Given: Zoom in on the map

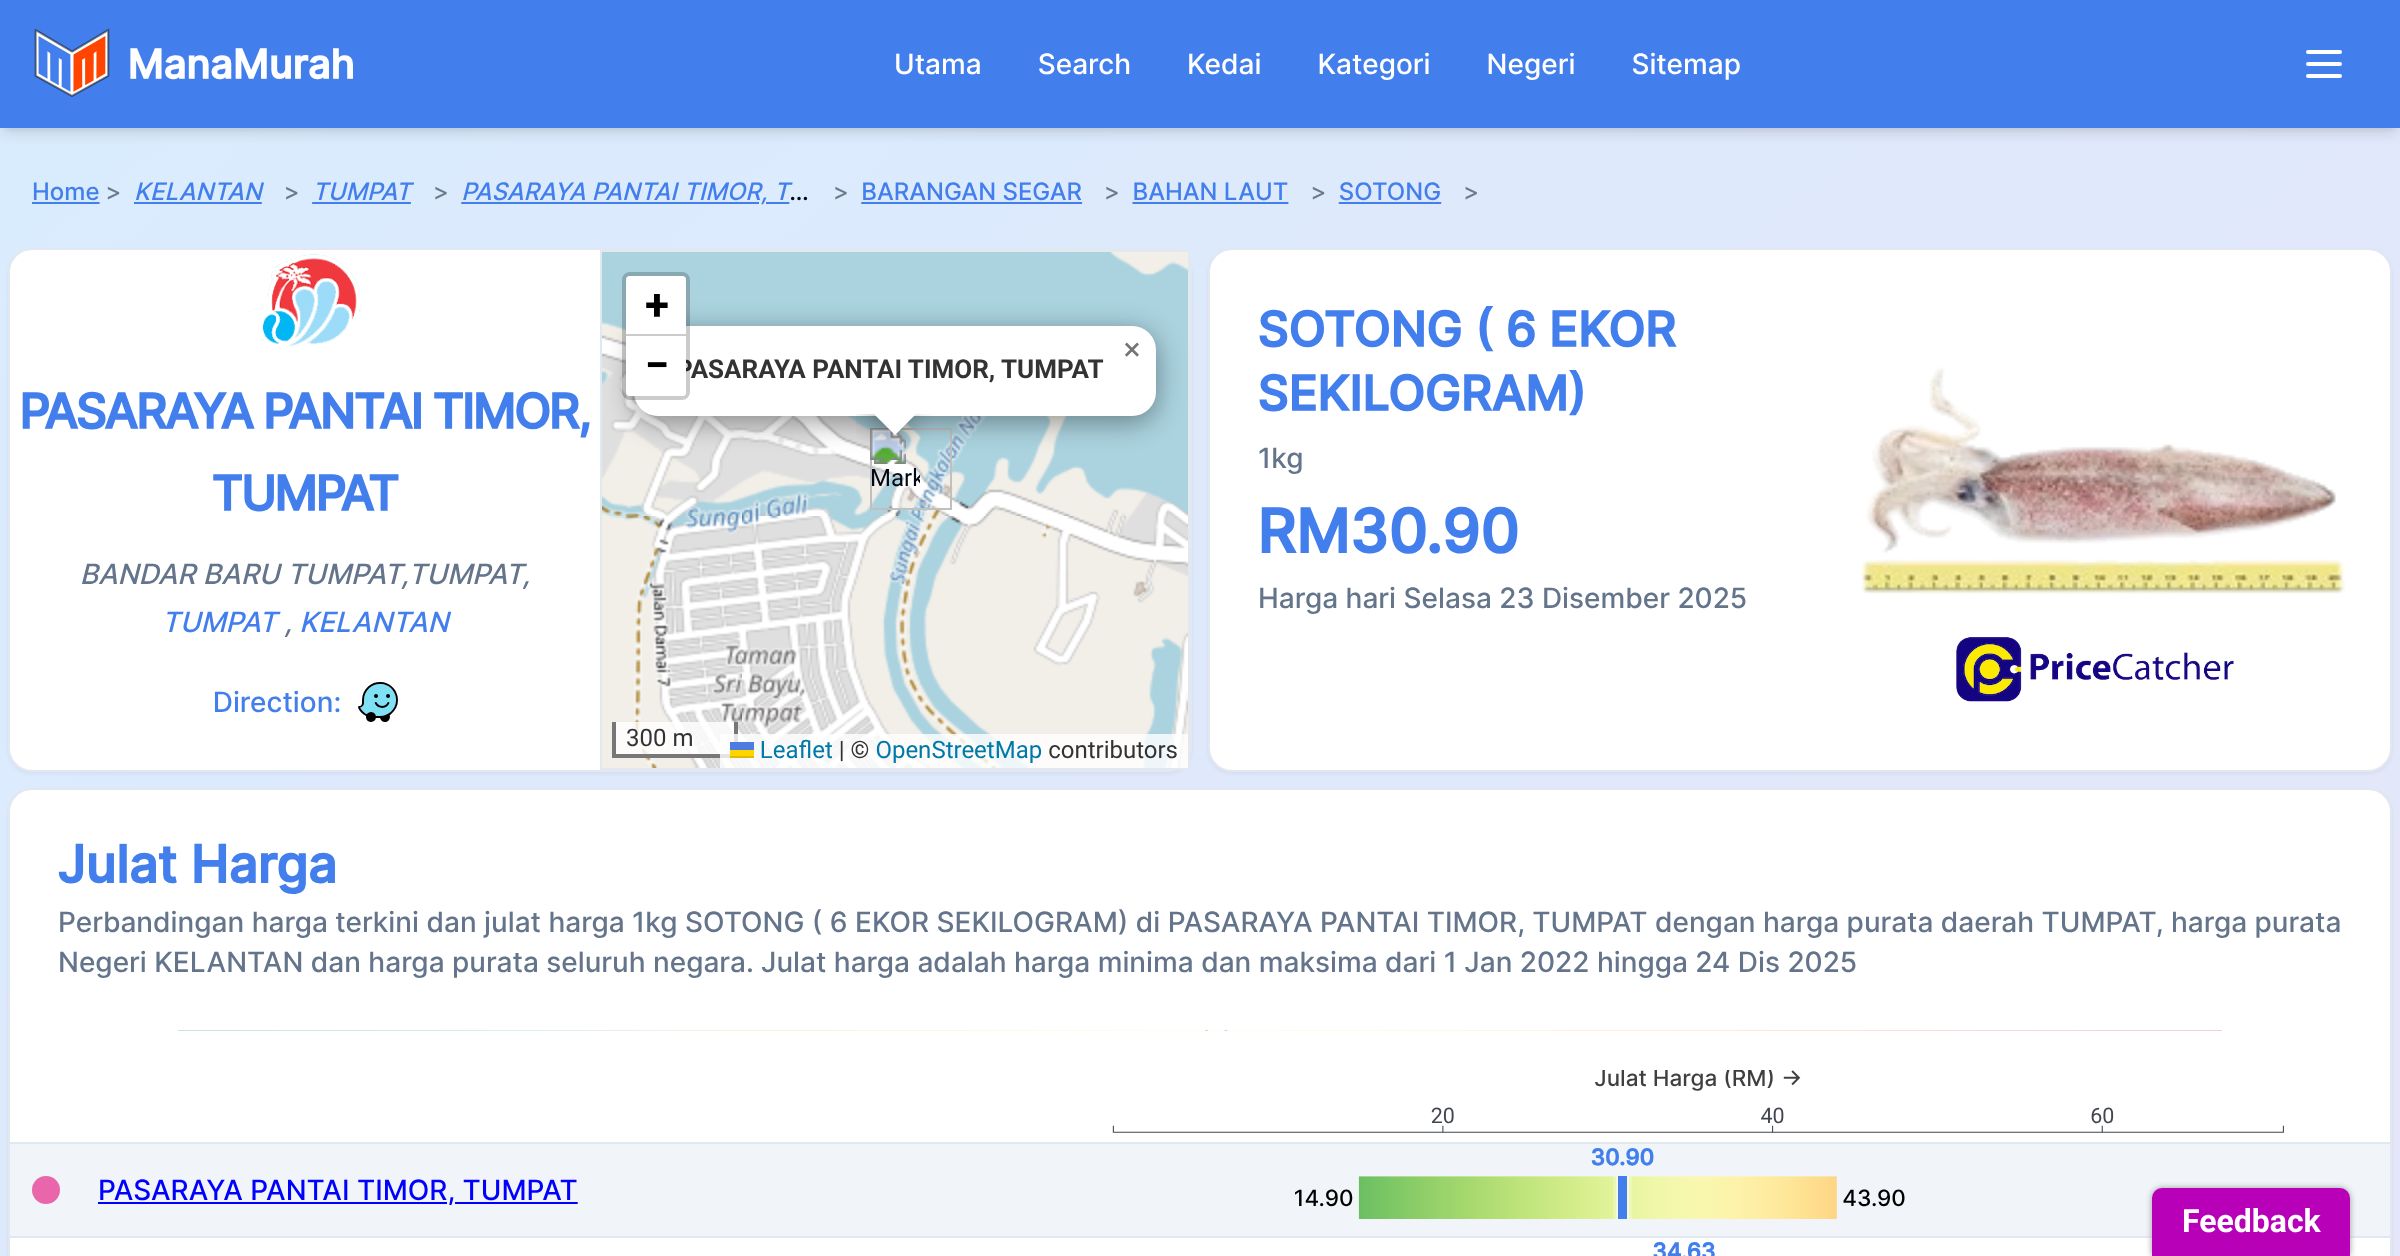Looking at the screenshot, I should point(656,305).
